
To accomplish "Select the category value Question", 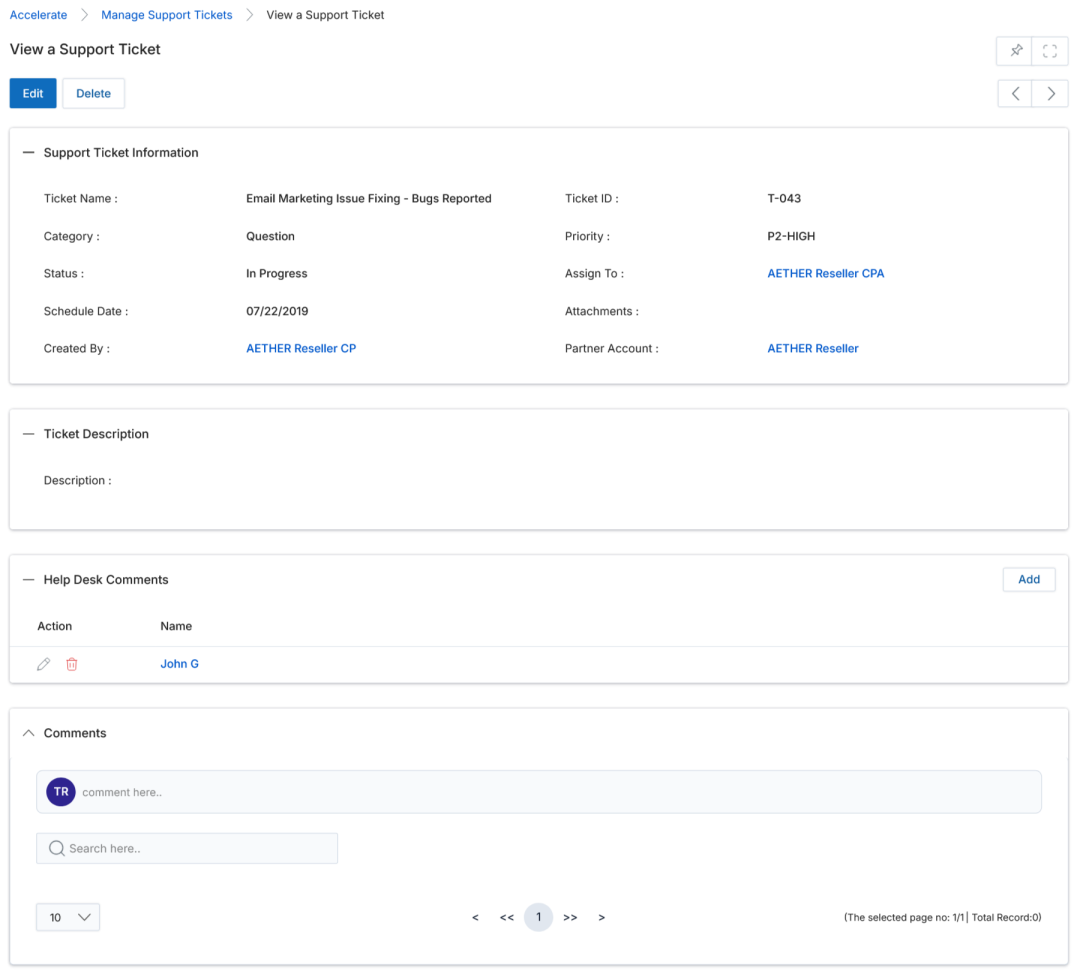I will [x=270, y=236].
